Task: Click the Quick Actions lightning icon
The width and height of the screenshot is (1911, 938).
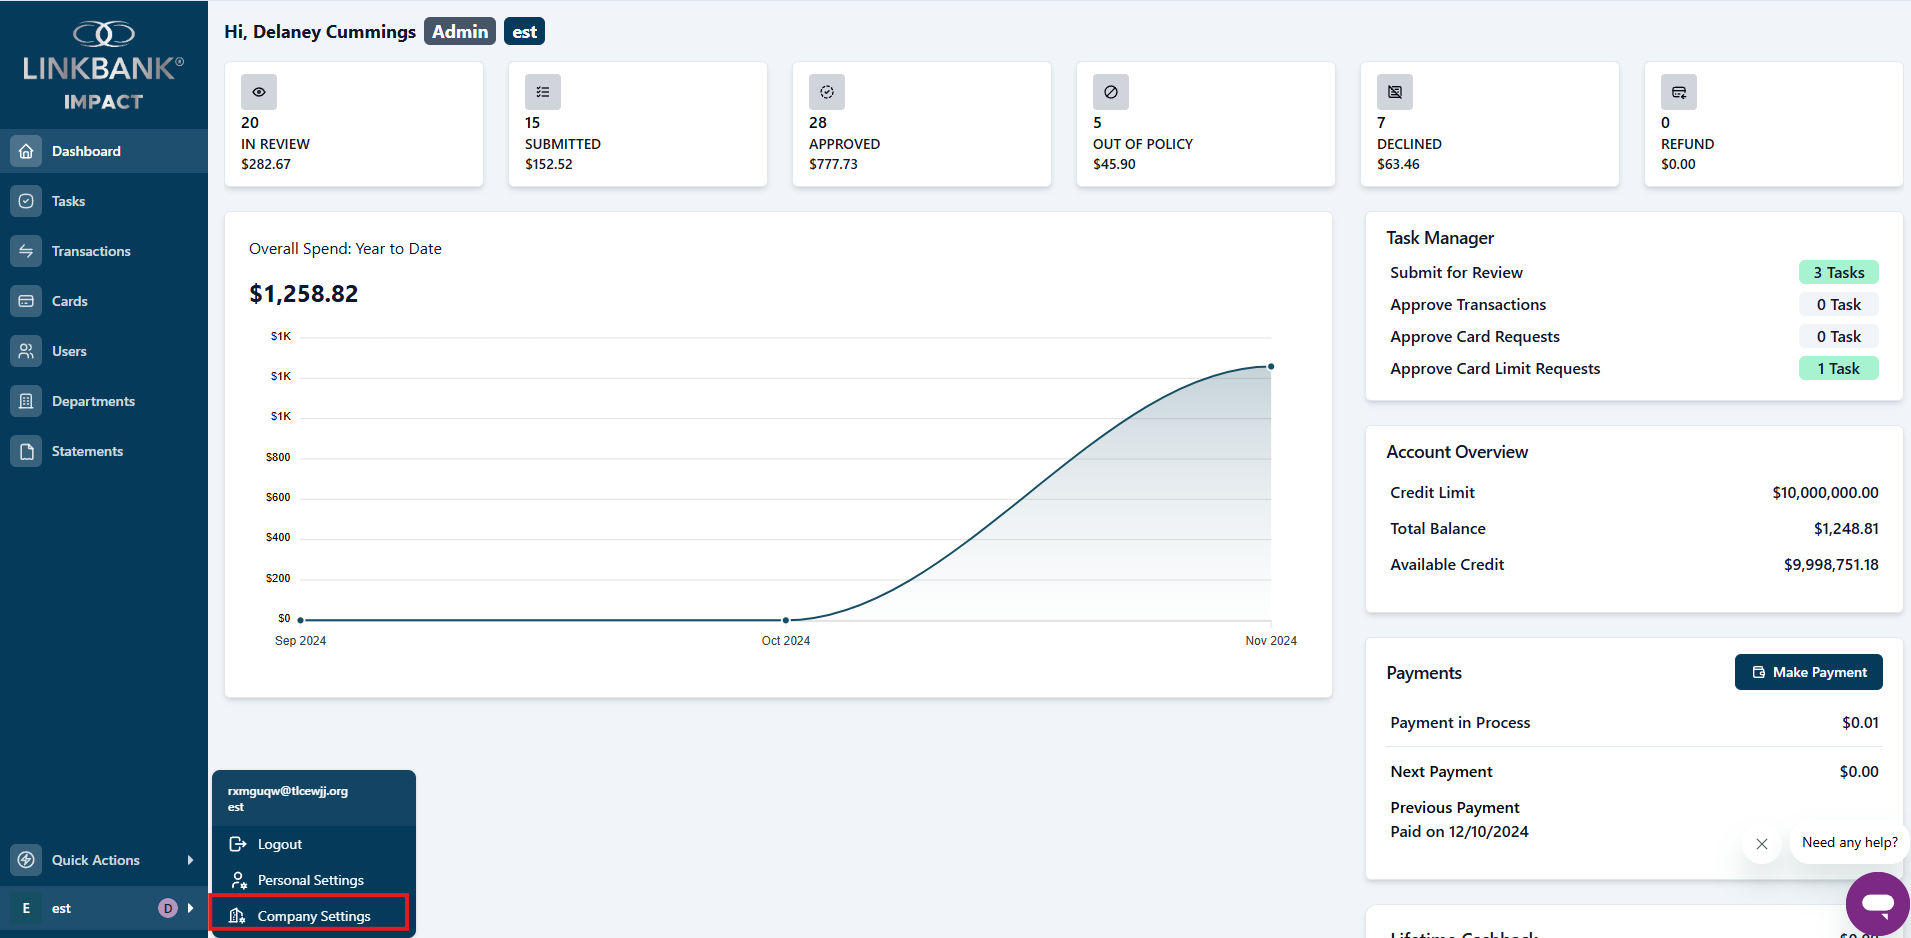Action: click(26, 860)
